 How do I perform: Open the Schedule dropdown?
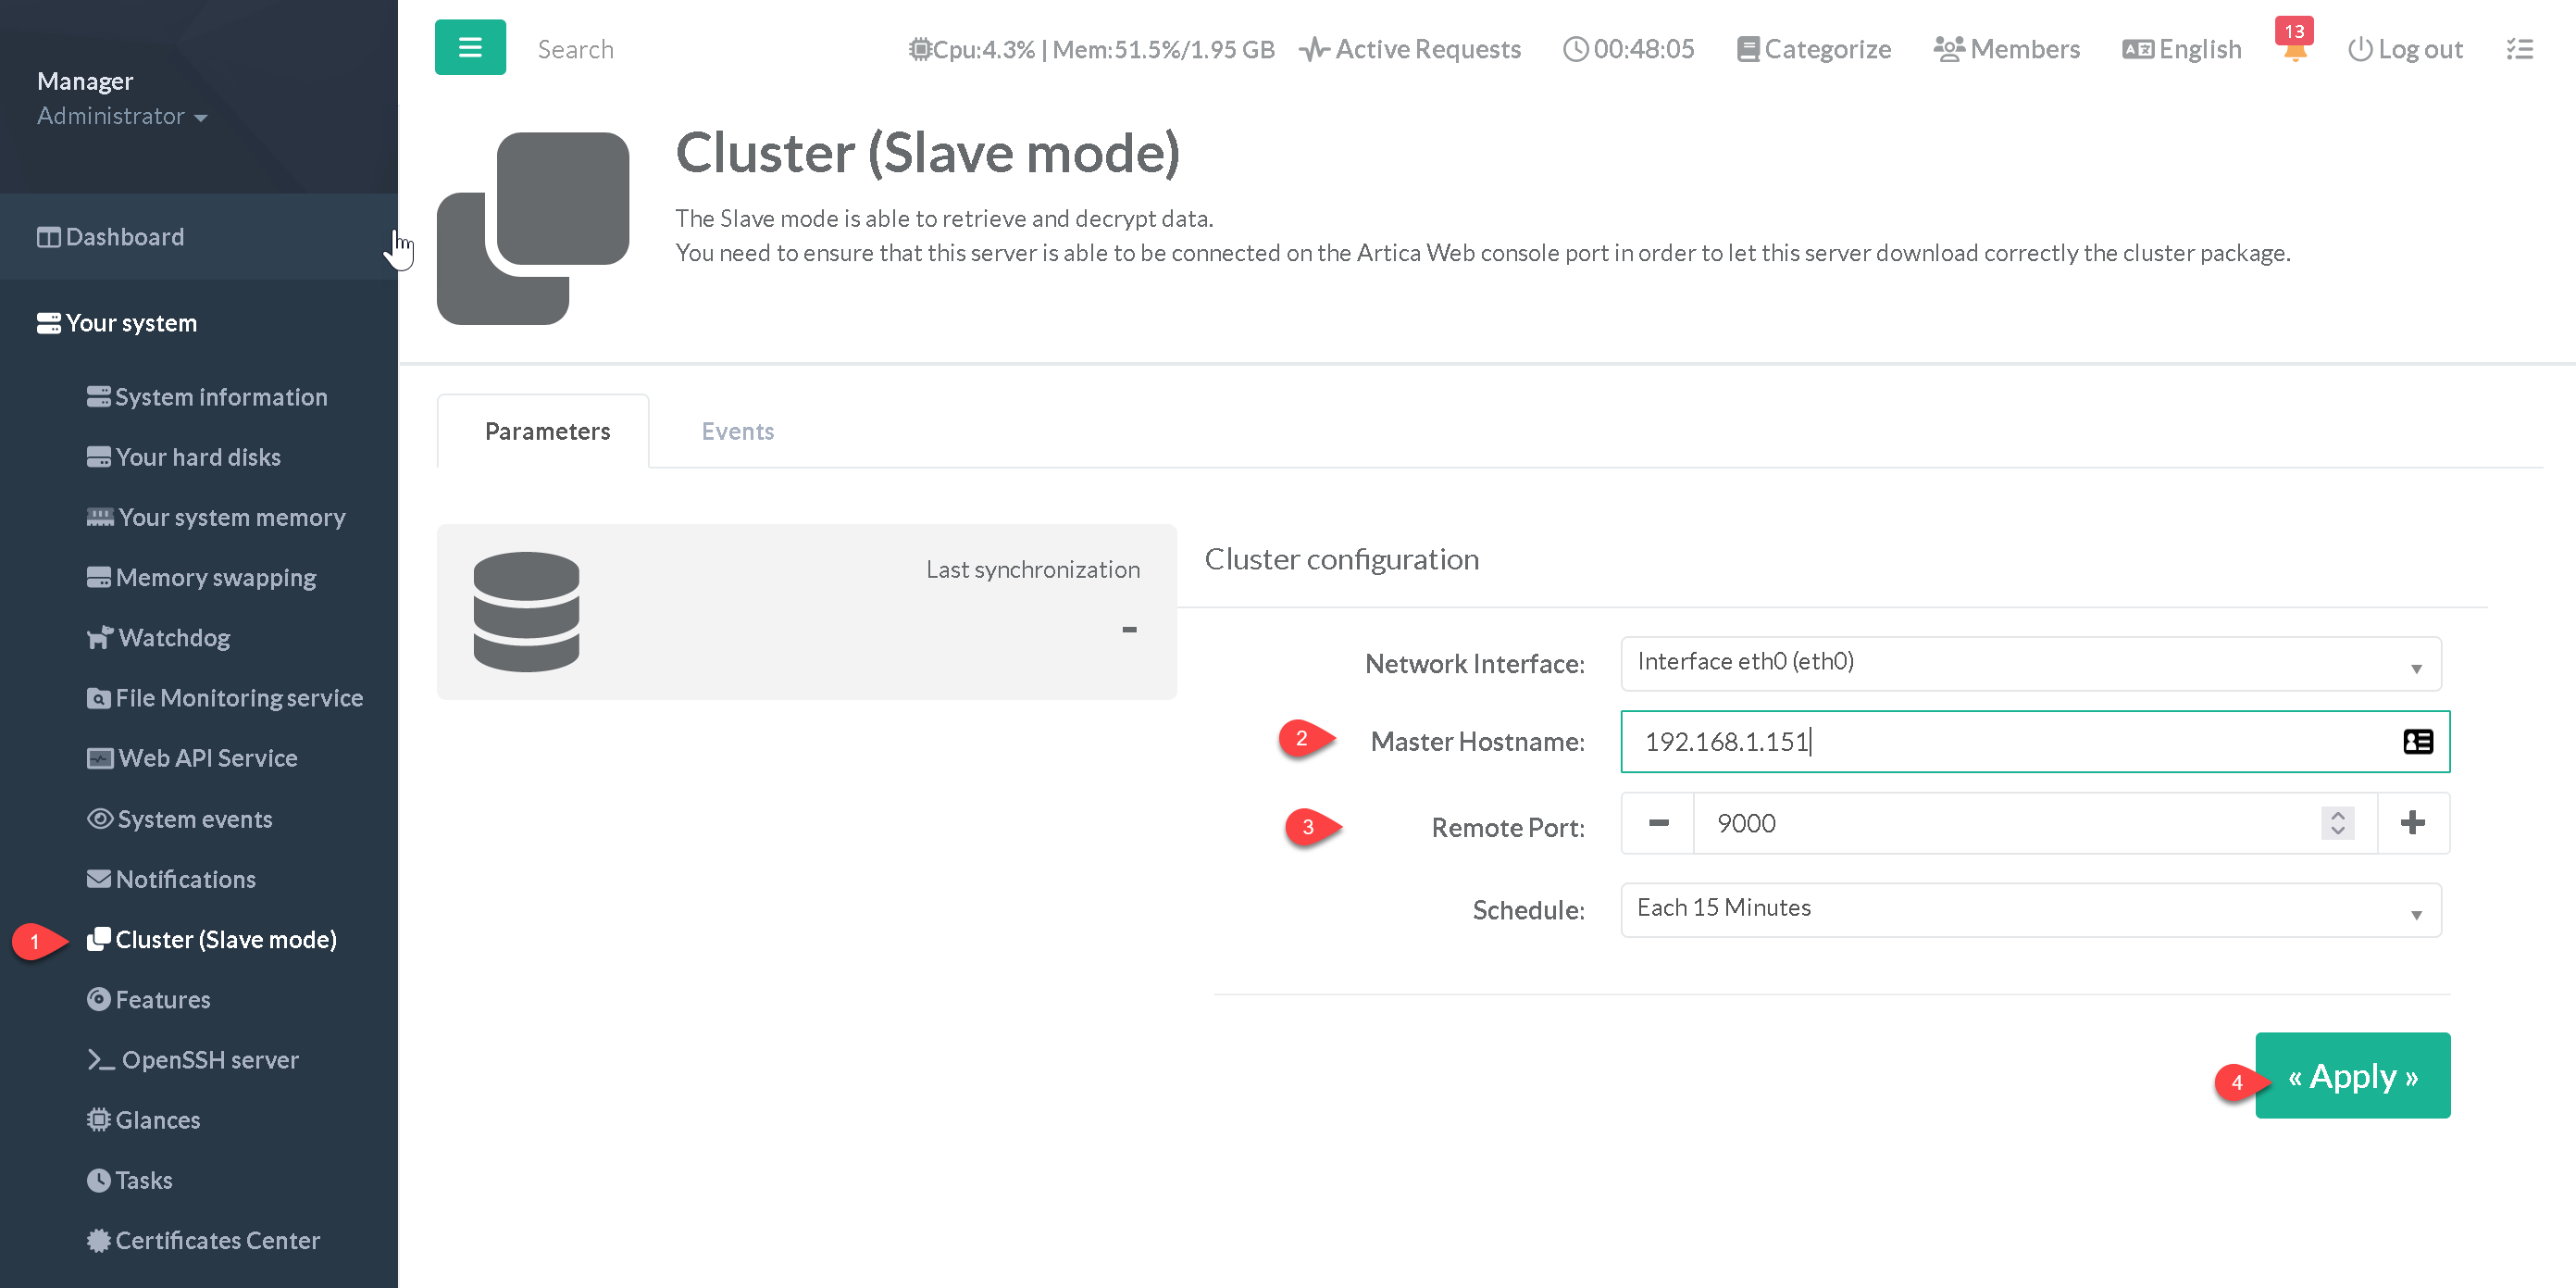pos(2029,909)
